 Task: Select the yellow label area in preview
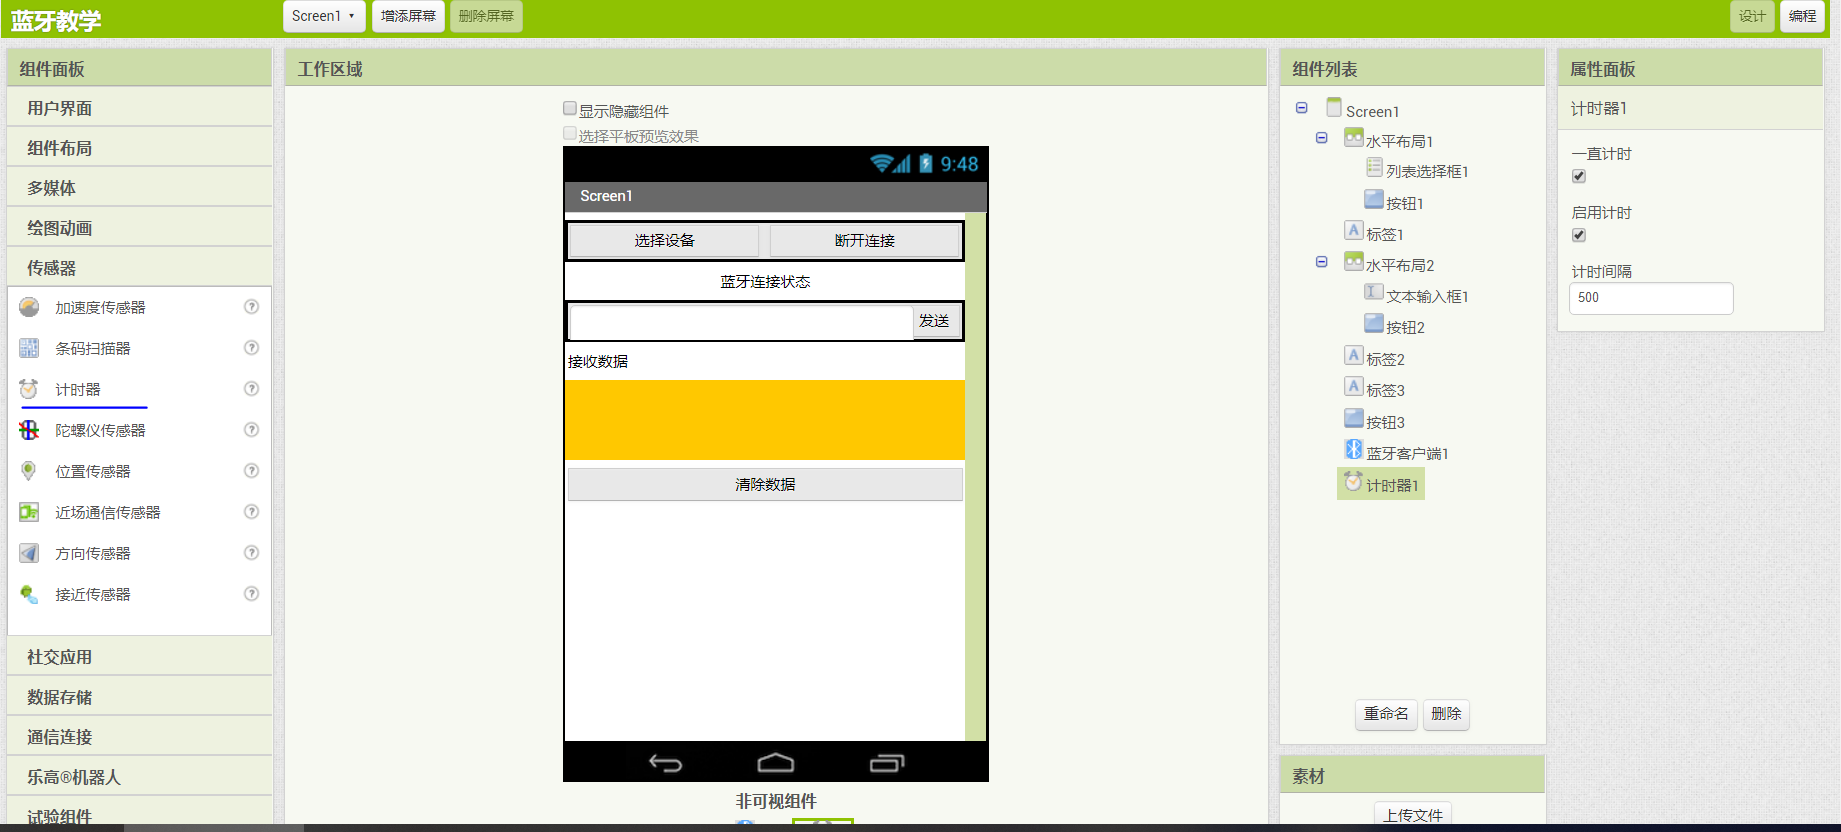[765, 420]
